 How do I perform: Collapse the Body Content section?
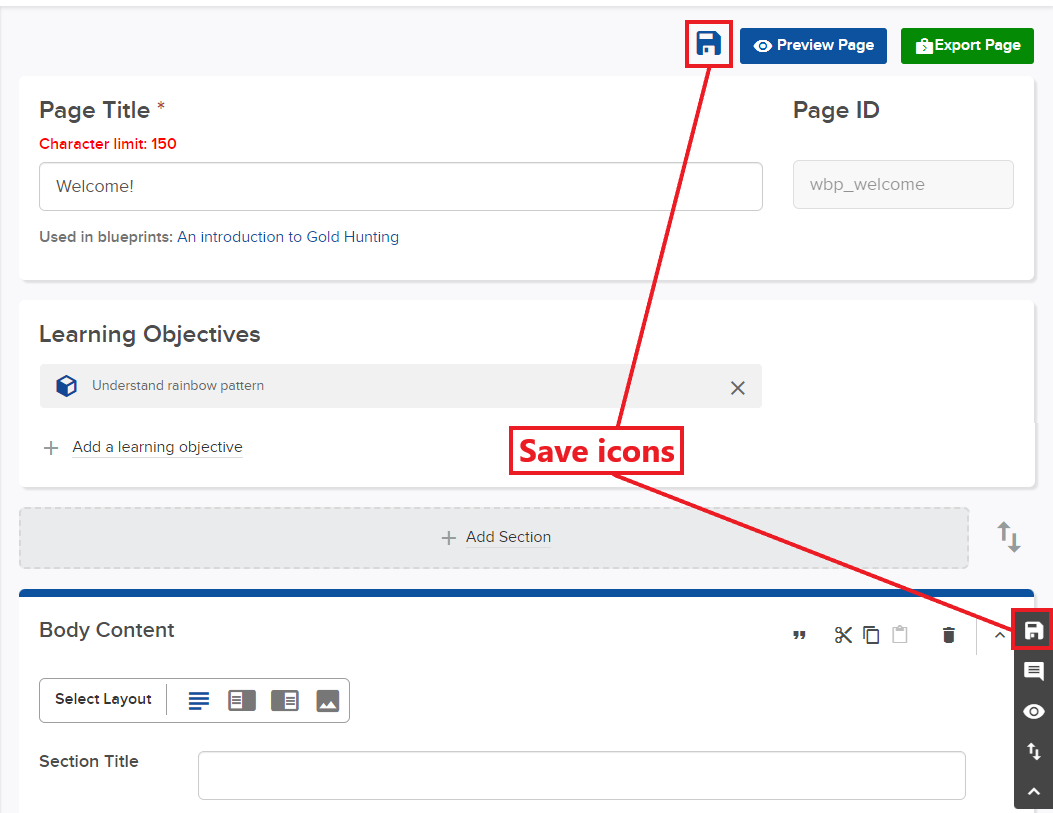[x=999, y=635]
